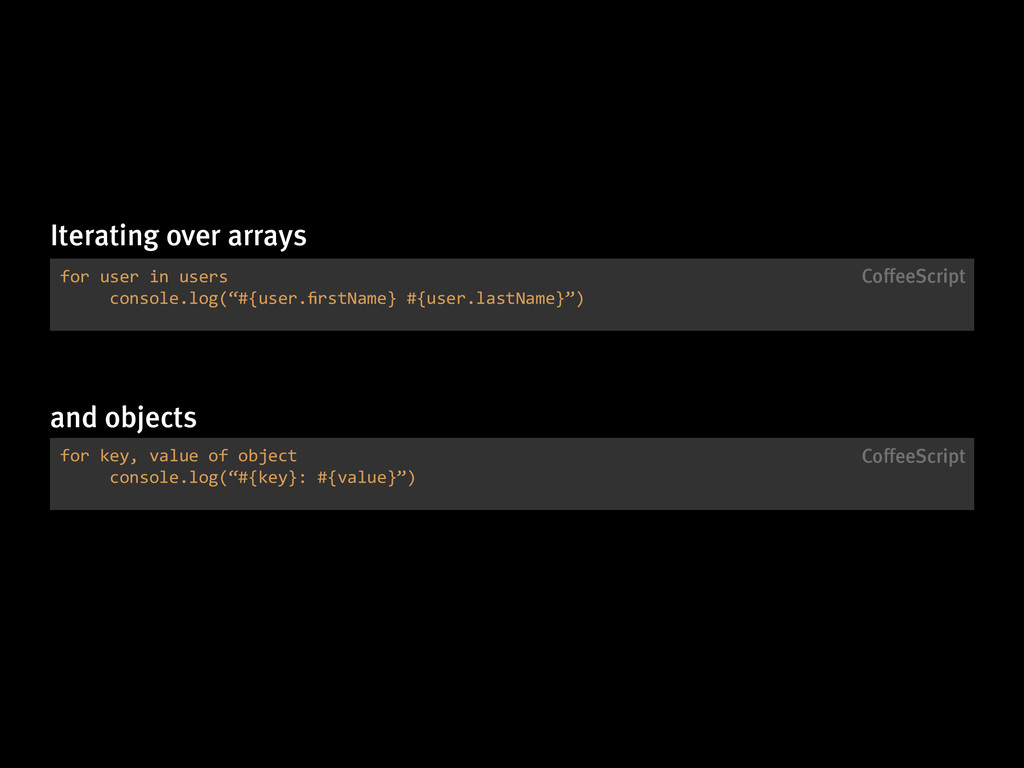Click the word 'value' in the for statement
Screen dimensions: 1024x768
pos(174,456)
